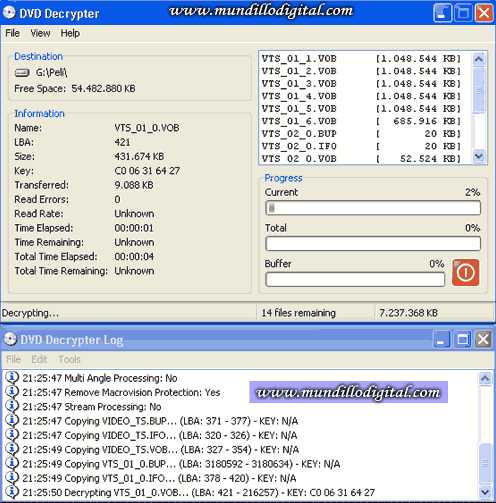This screenshot has height=503, width=496.
Task: Open the Tools menu in the Log window
Action: click(69, 359)
